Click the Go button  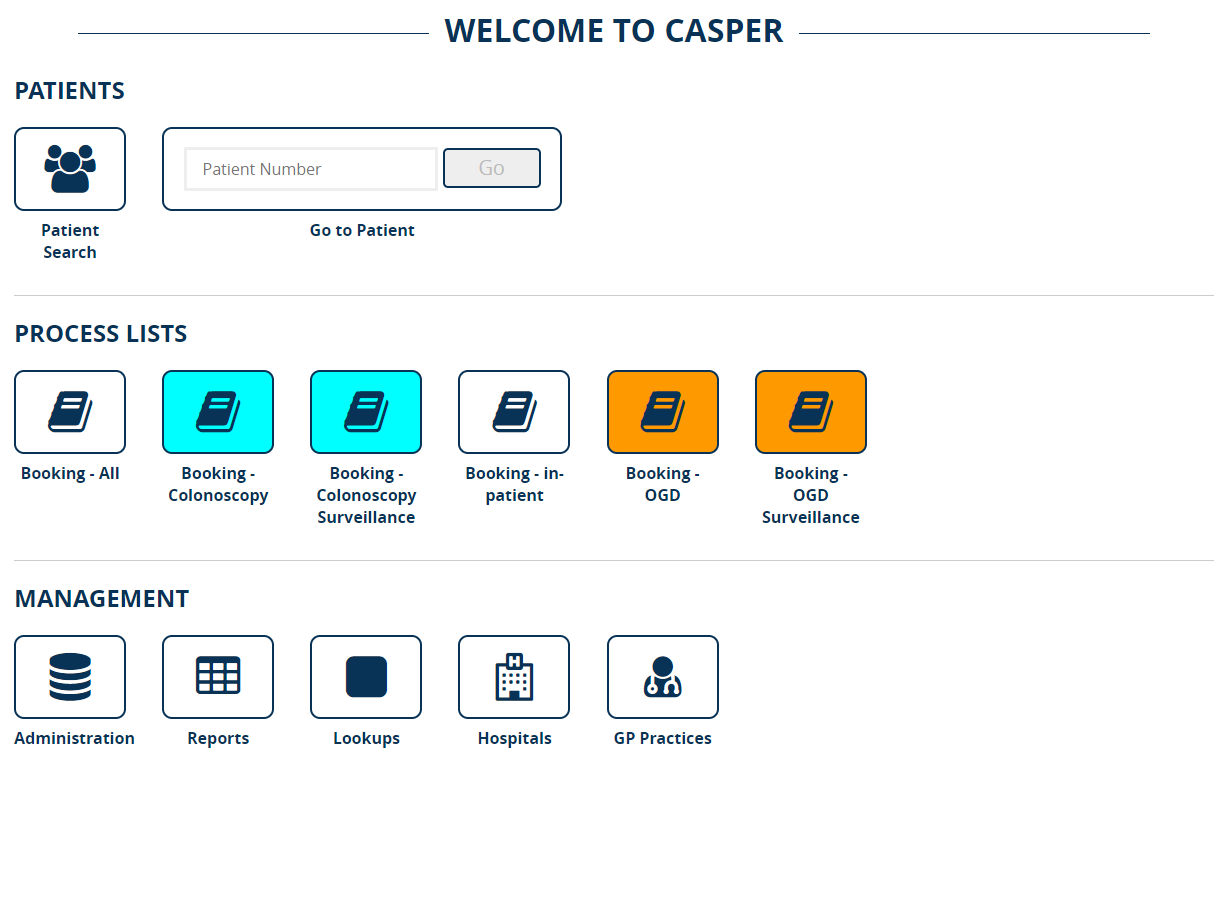(492, 168)
